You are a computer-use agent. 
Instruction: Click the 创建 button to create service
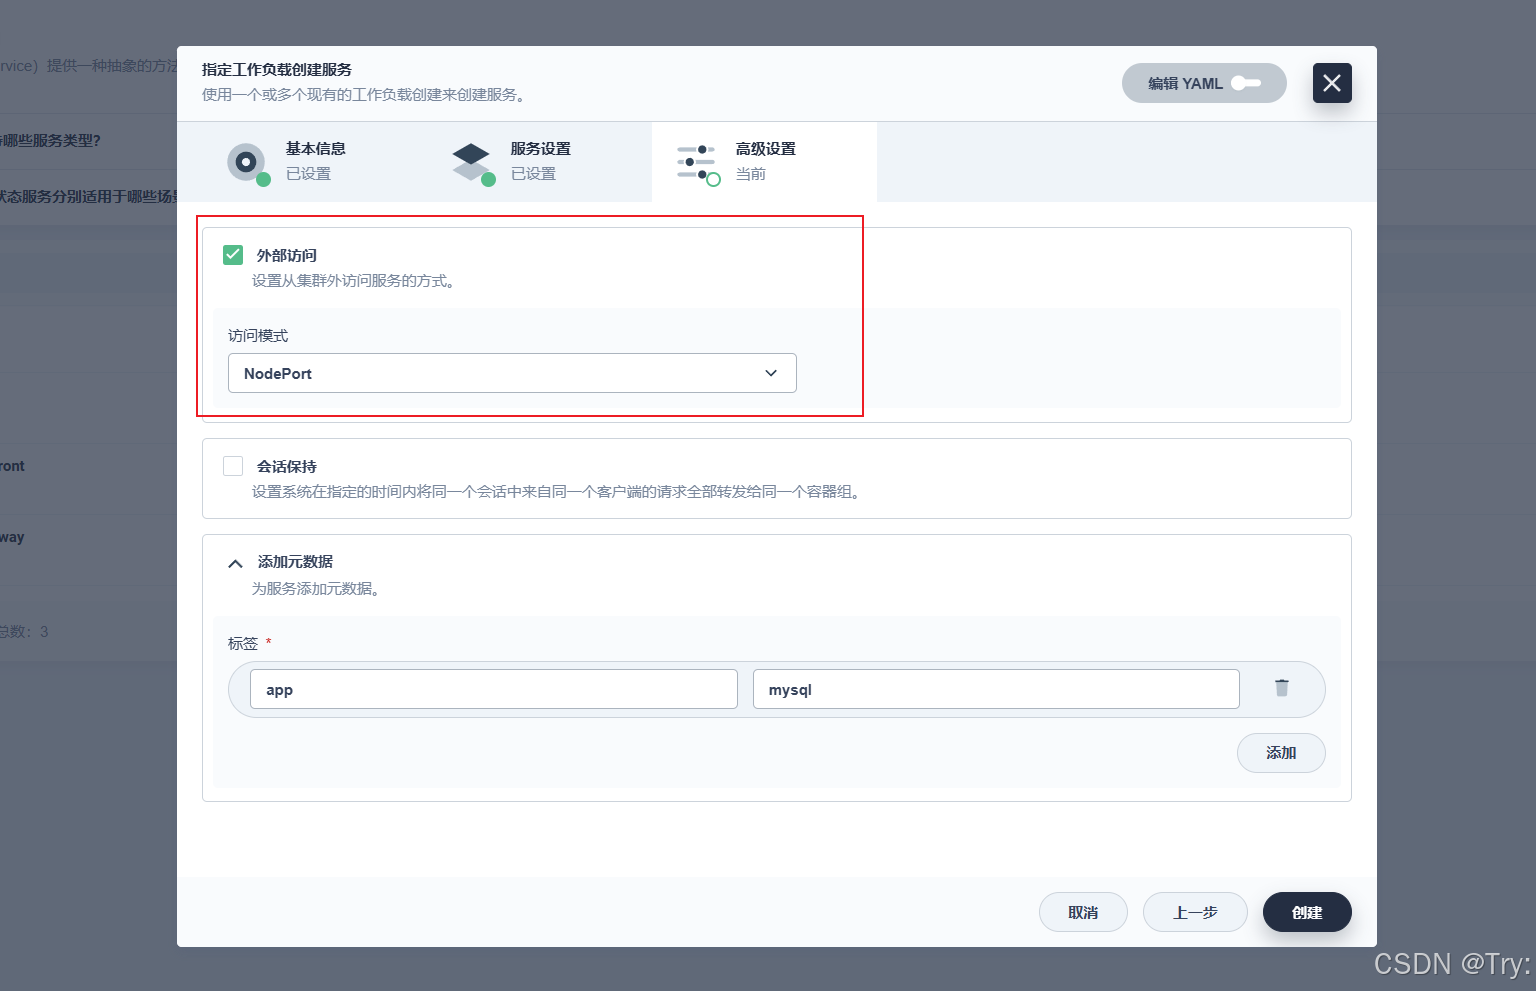pyautogui.click(x=1306, y=912)
